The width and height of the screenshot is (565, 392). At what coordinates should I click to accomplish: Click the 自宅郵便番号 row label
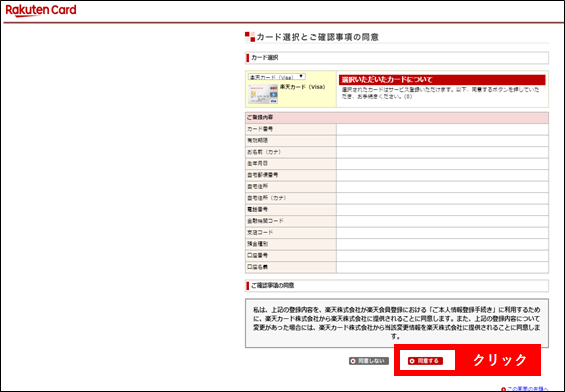pyautogui.click(x=262, y=175)
